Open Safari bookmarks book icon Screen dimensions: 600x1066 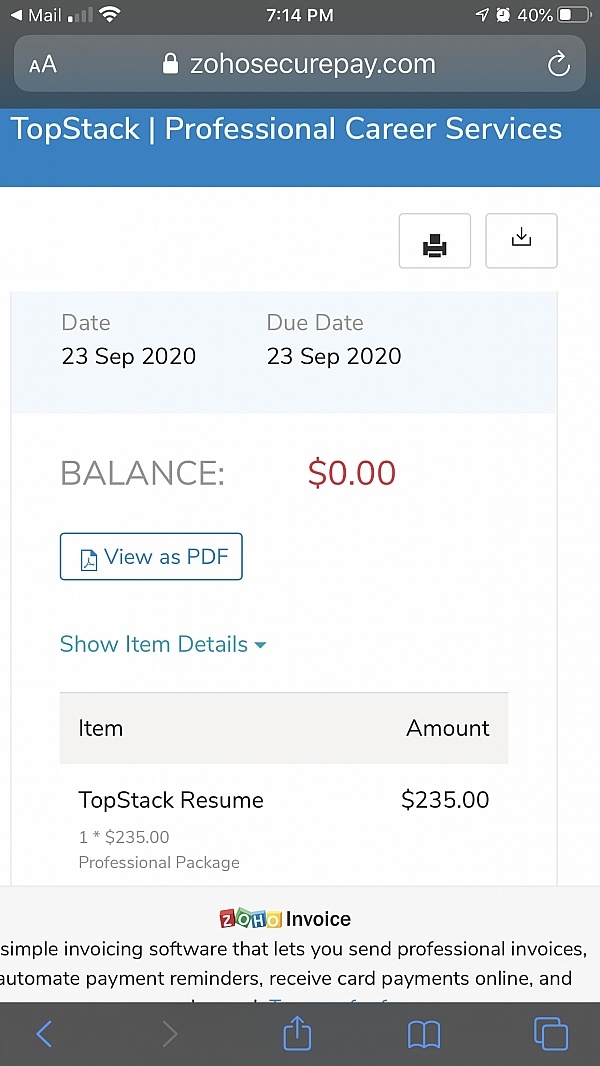[x=424, y=1035]
